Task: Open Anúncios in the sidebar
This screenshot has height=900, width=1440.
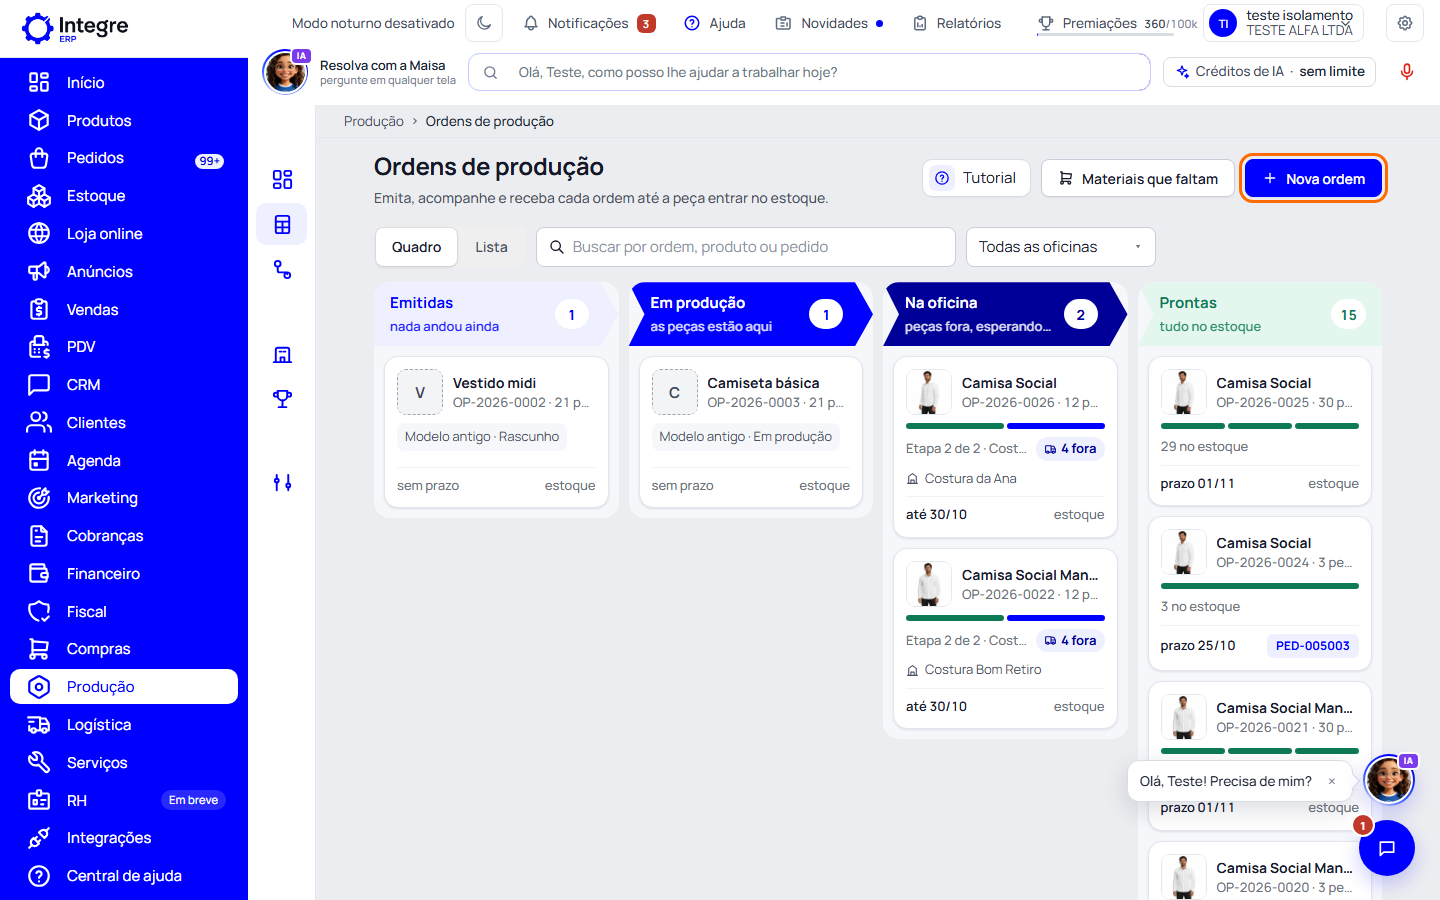Action: click(124, 272)
